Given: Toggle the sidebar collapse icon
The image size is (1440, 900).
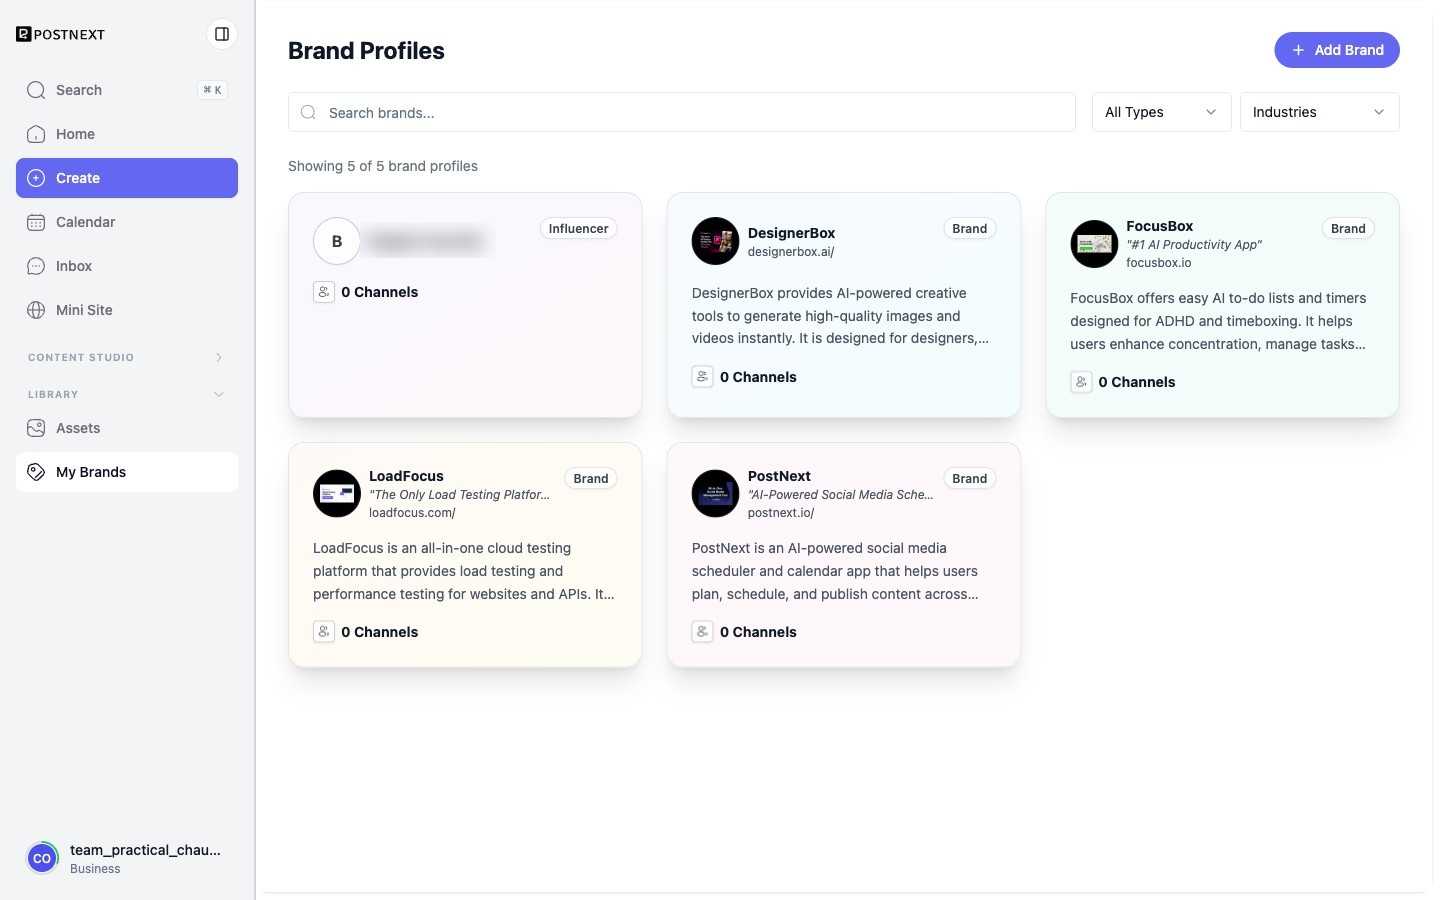Looking at the screenshot, I should point(222,34).
